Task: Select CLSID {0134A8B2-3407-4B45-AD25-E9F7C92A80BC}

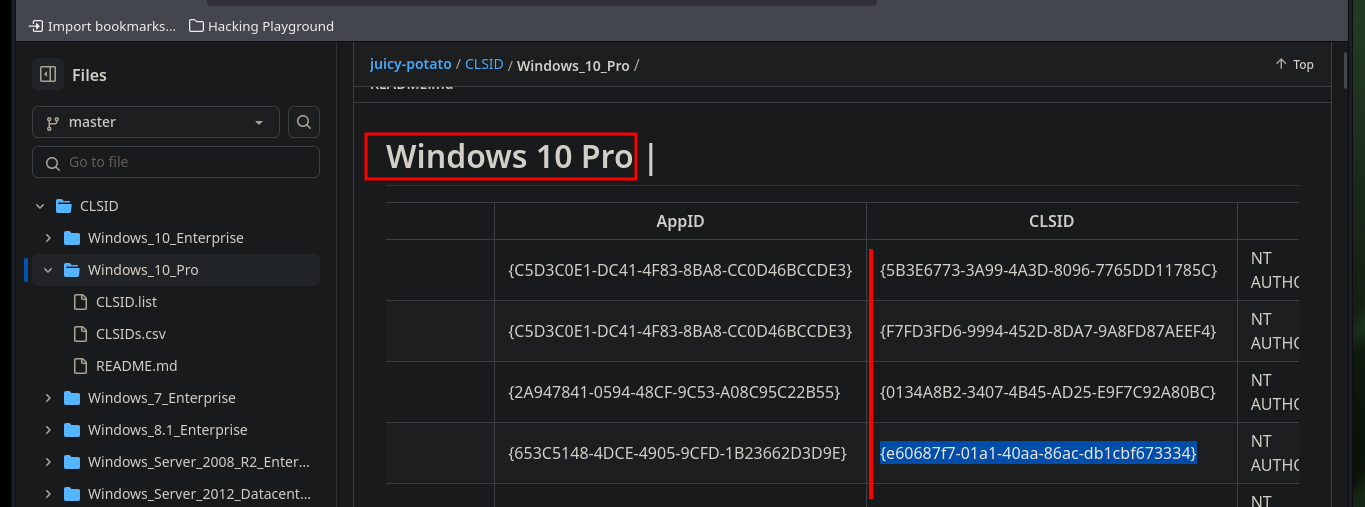Action: 1048,392
